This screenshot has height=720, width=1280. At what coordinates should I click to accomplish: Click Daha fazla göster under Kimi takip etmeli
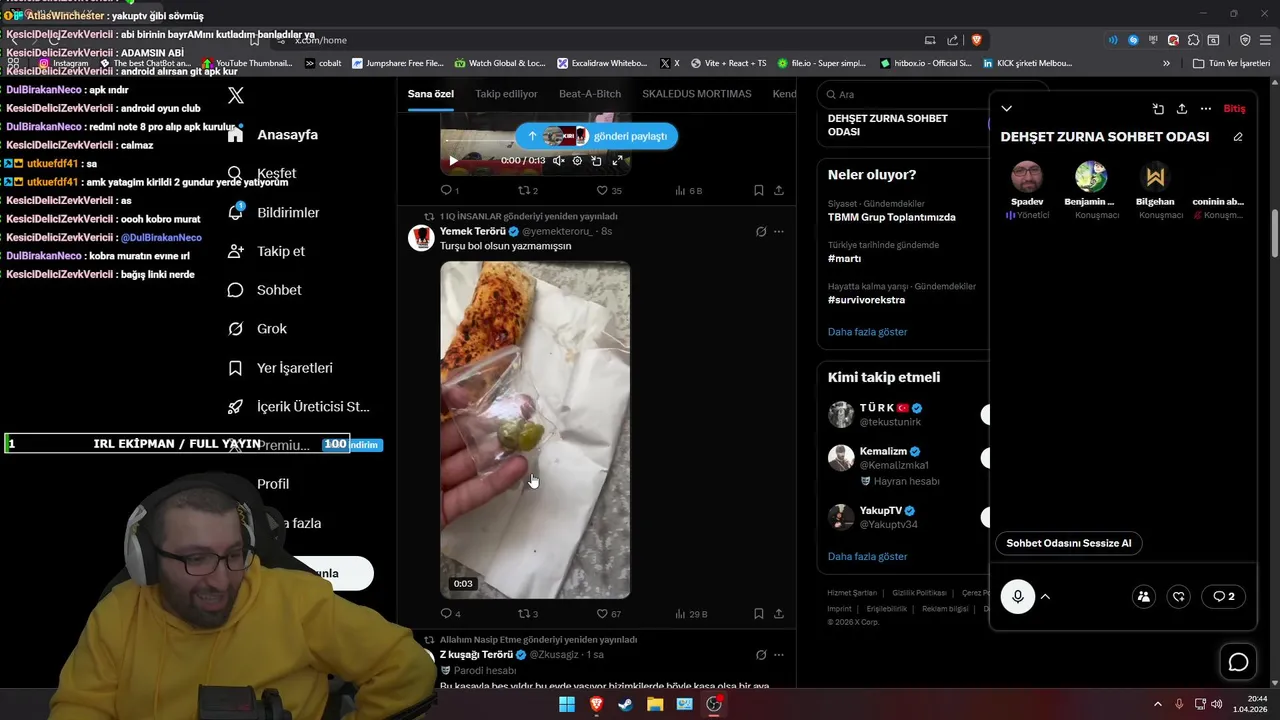click(x=867, y=556)
